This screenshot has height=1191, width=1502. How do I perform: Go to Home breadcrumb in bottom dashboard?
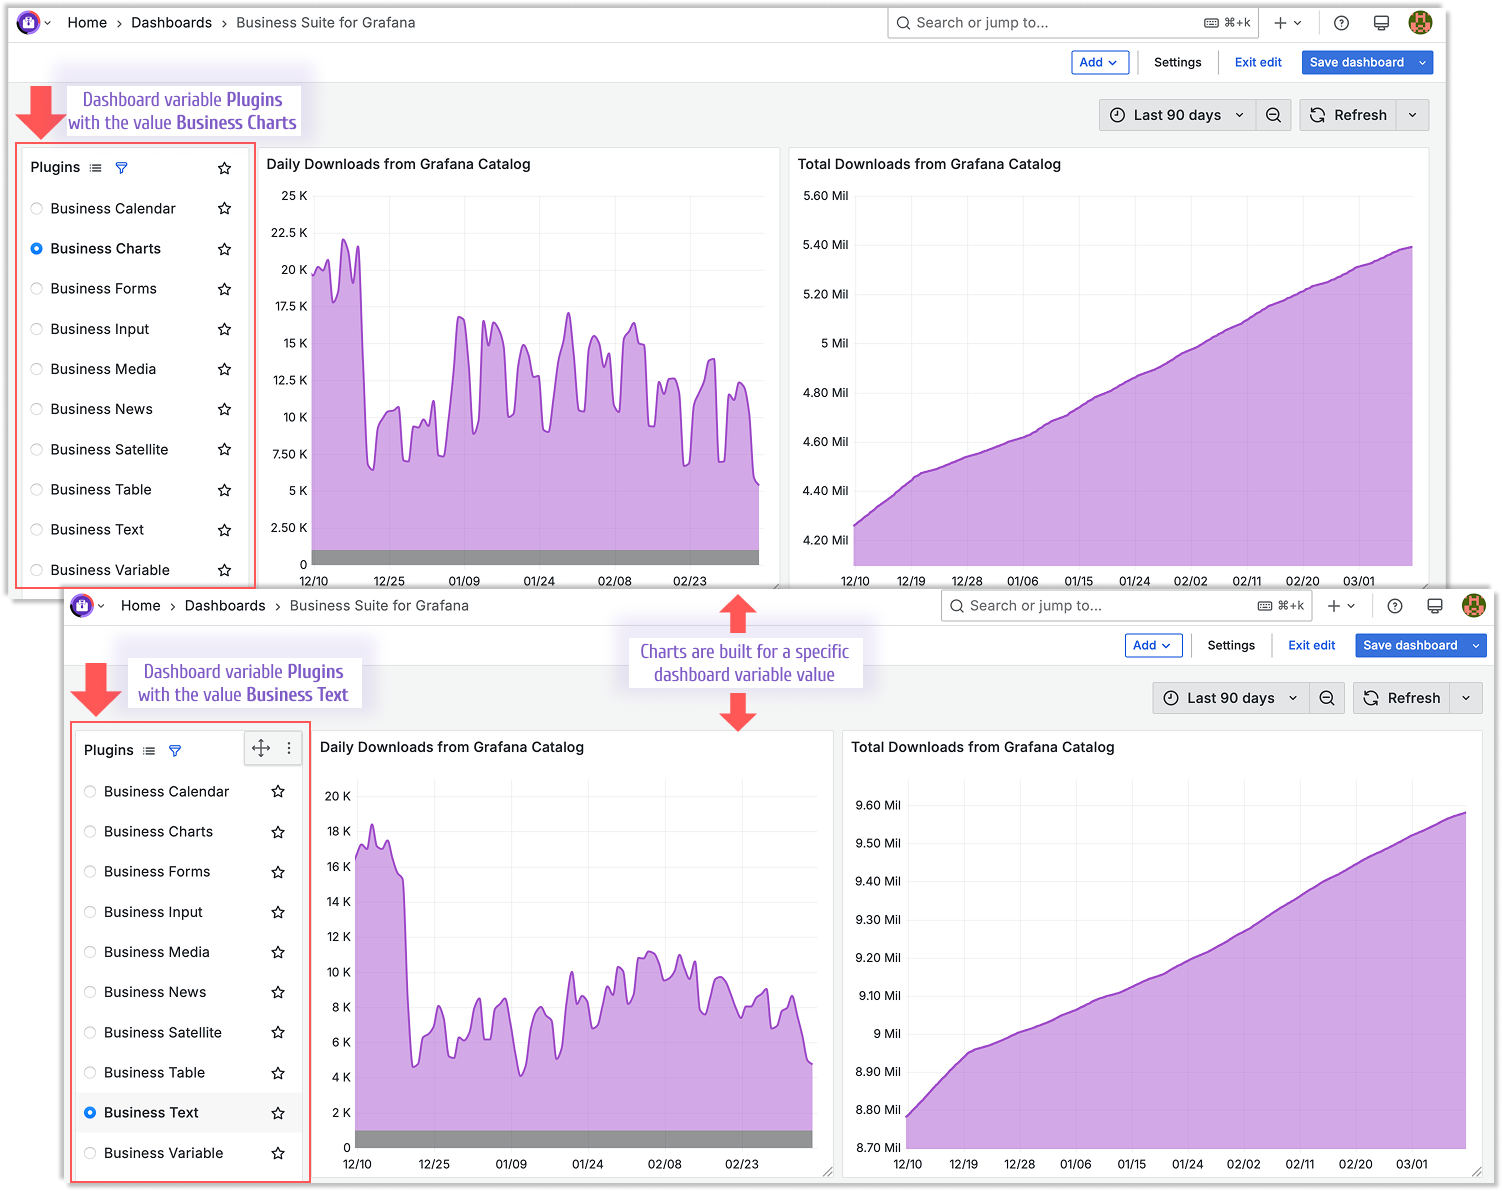coord(140,605)
